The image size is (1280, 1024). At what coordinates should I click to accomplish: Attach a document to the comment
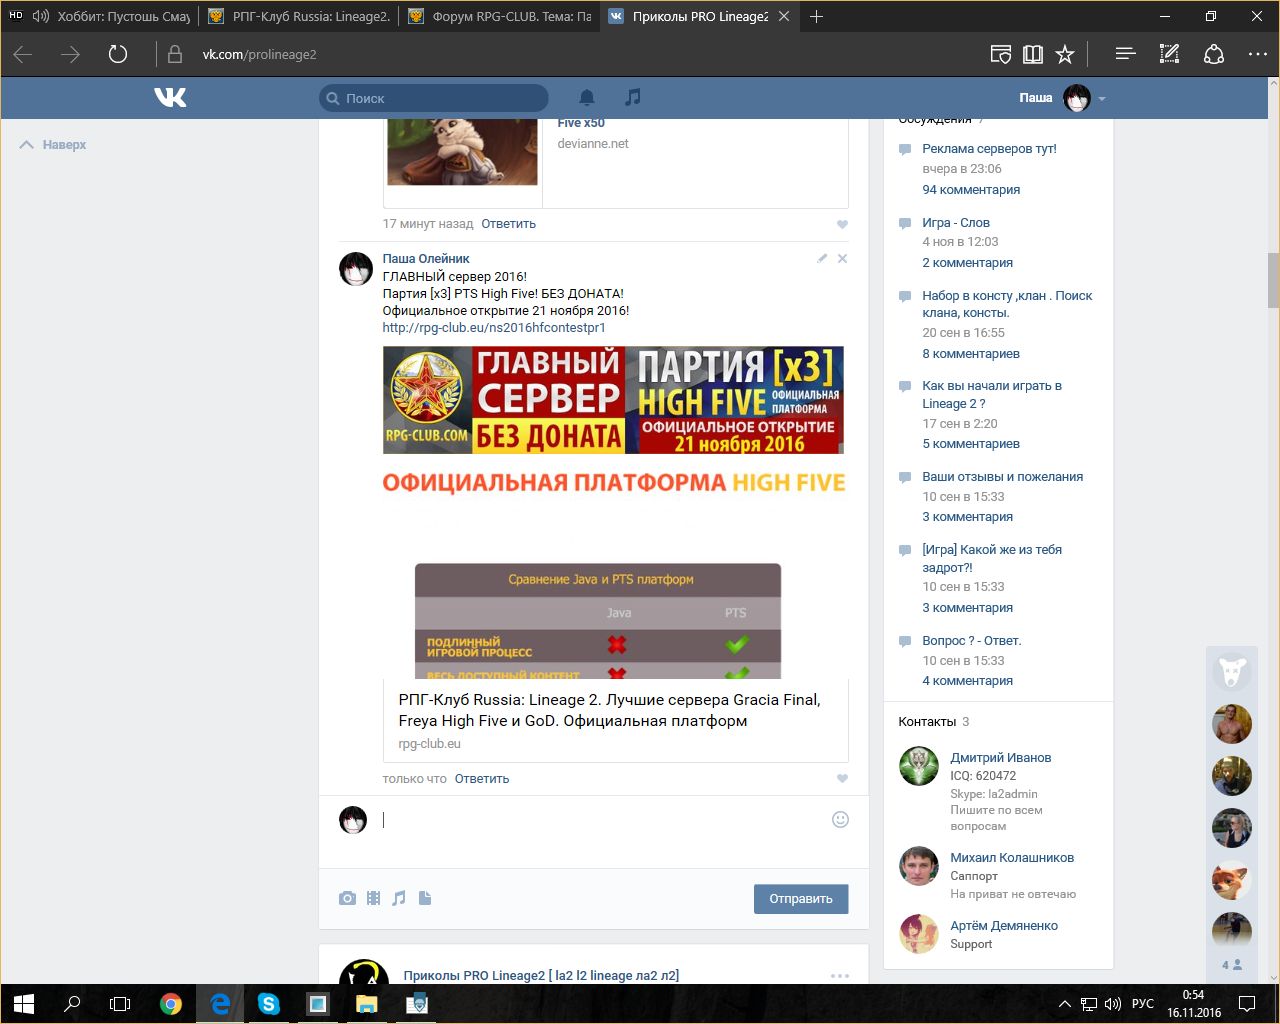pyautogui.click(x=425, y=898)
